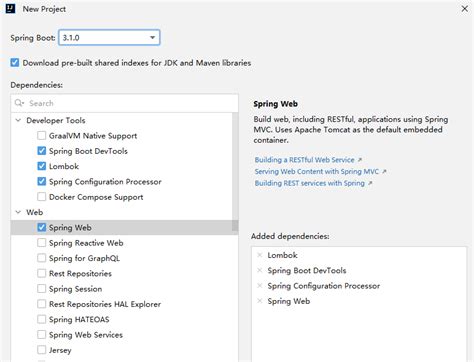This screenshot has width=474, height=362.
Task: Select the Spring Reactive Web item
Action: [86, 243]
